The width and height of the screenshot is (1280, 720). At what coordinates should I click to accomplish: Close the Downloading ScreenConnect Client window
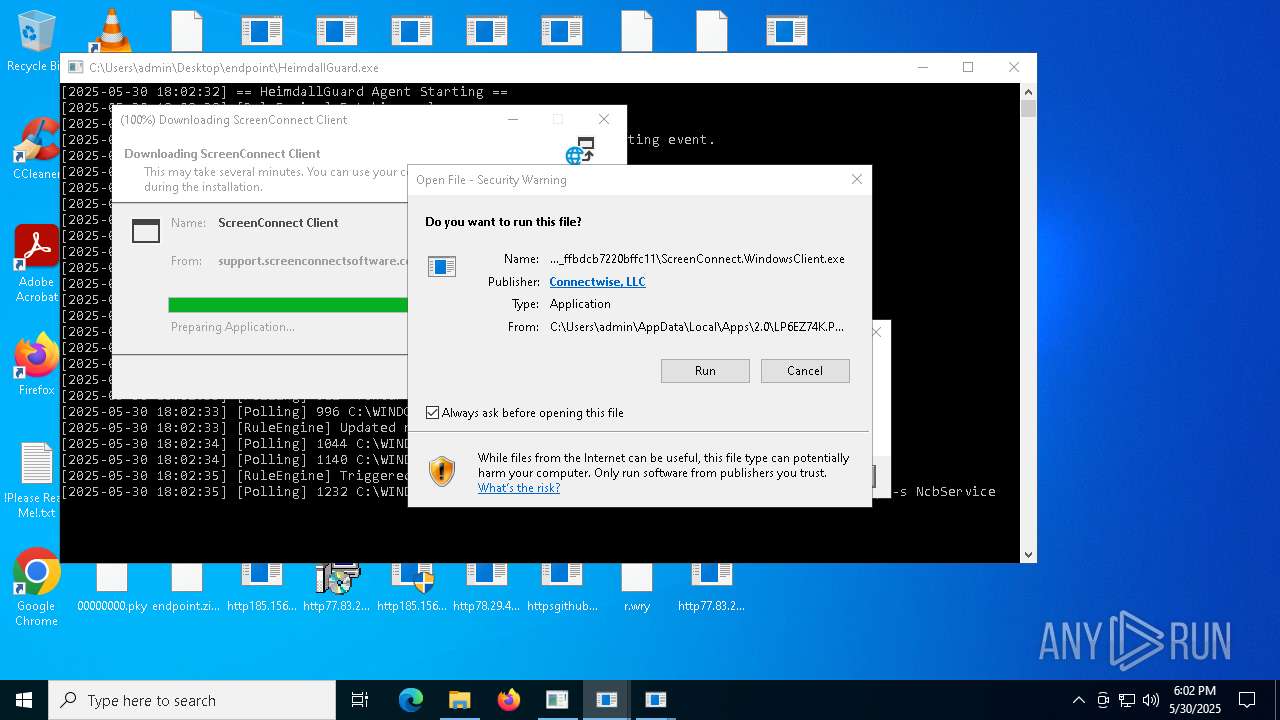tap(603, 119)
